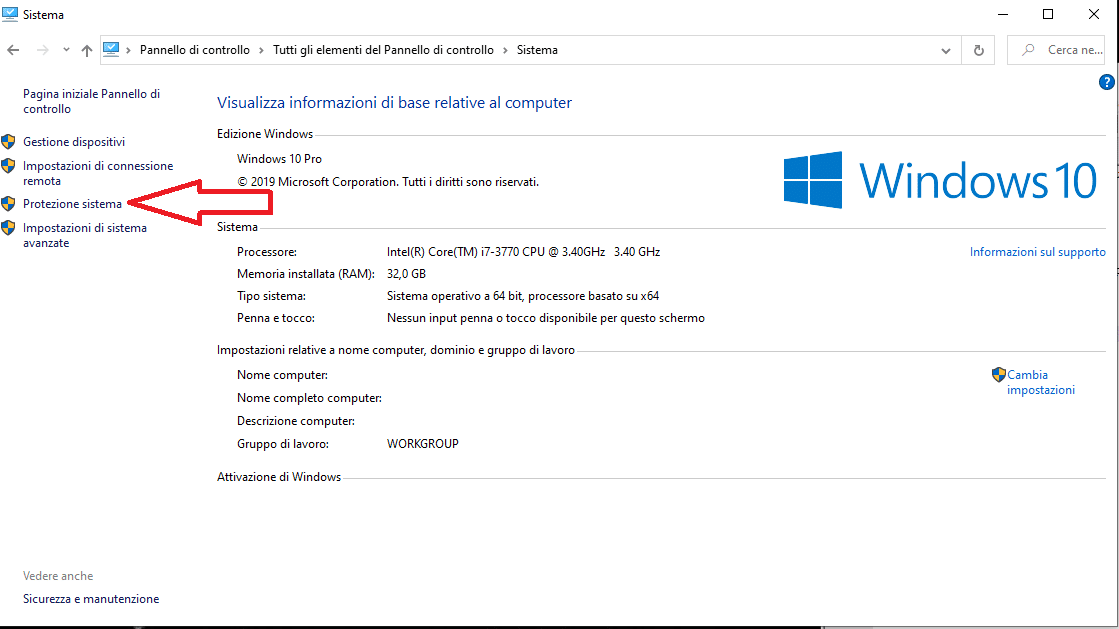Click the 'Attivazione di Windows' section label
The image size is (1119, 629).
coord(279,477)
